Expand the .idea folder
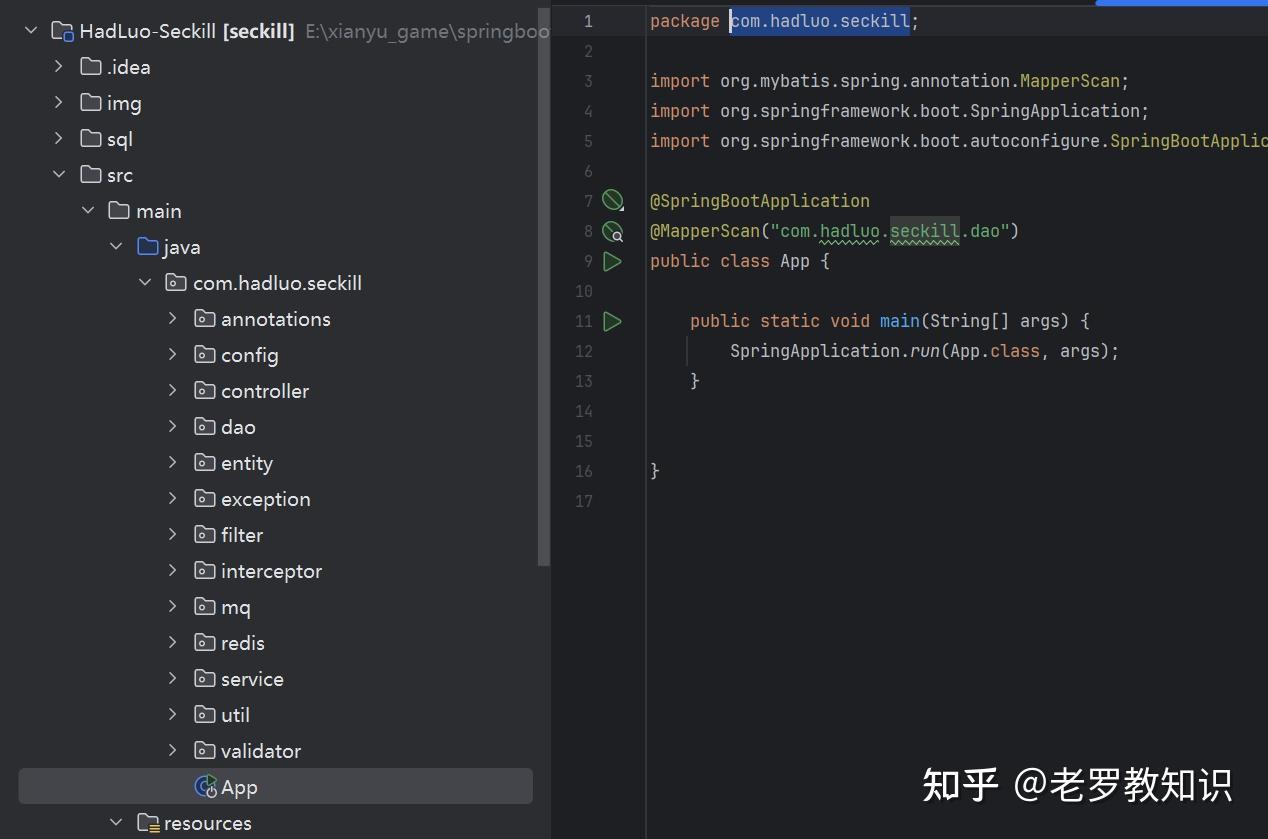The width and height of the screenshot is (1268, 839). pyautogui.click(x=58, y=67)
